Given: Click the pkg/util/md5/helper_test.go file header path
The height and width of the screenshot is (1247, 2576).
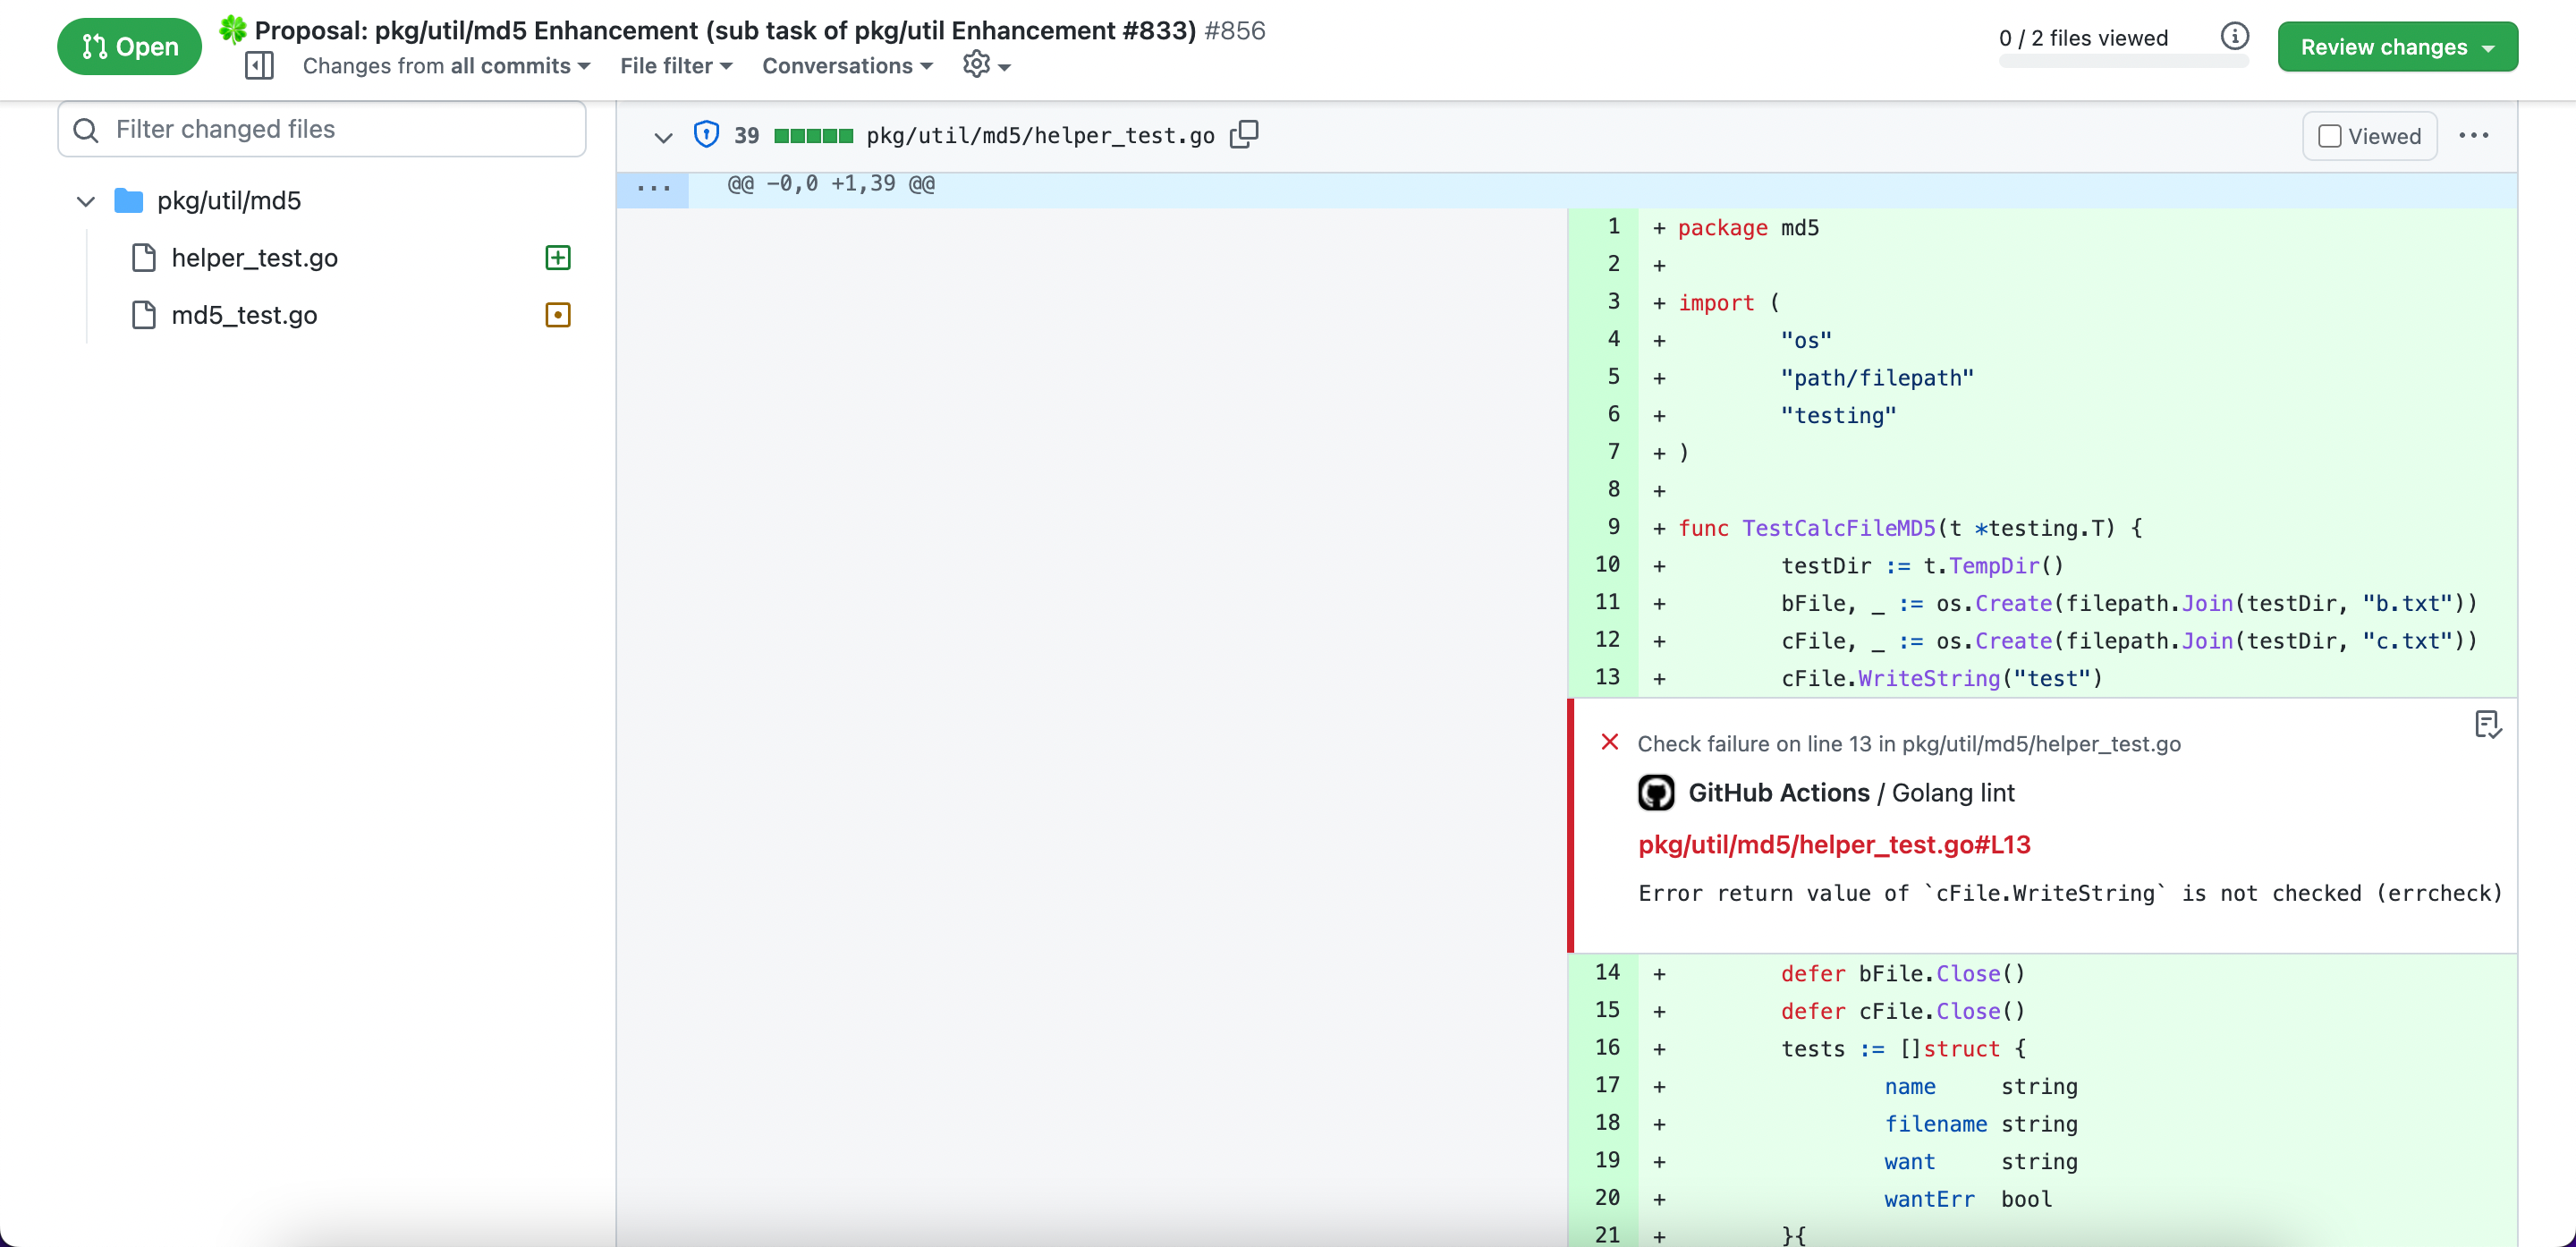Looking at the screenshot, I should (1040, 136).
